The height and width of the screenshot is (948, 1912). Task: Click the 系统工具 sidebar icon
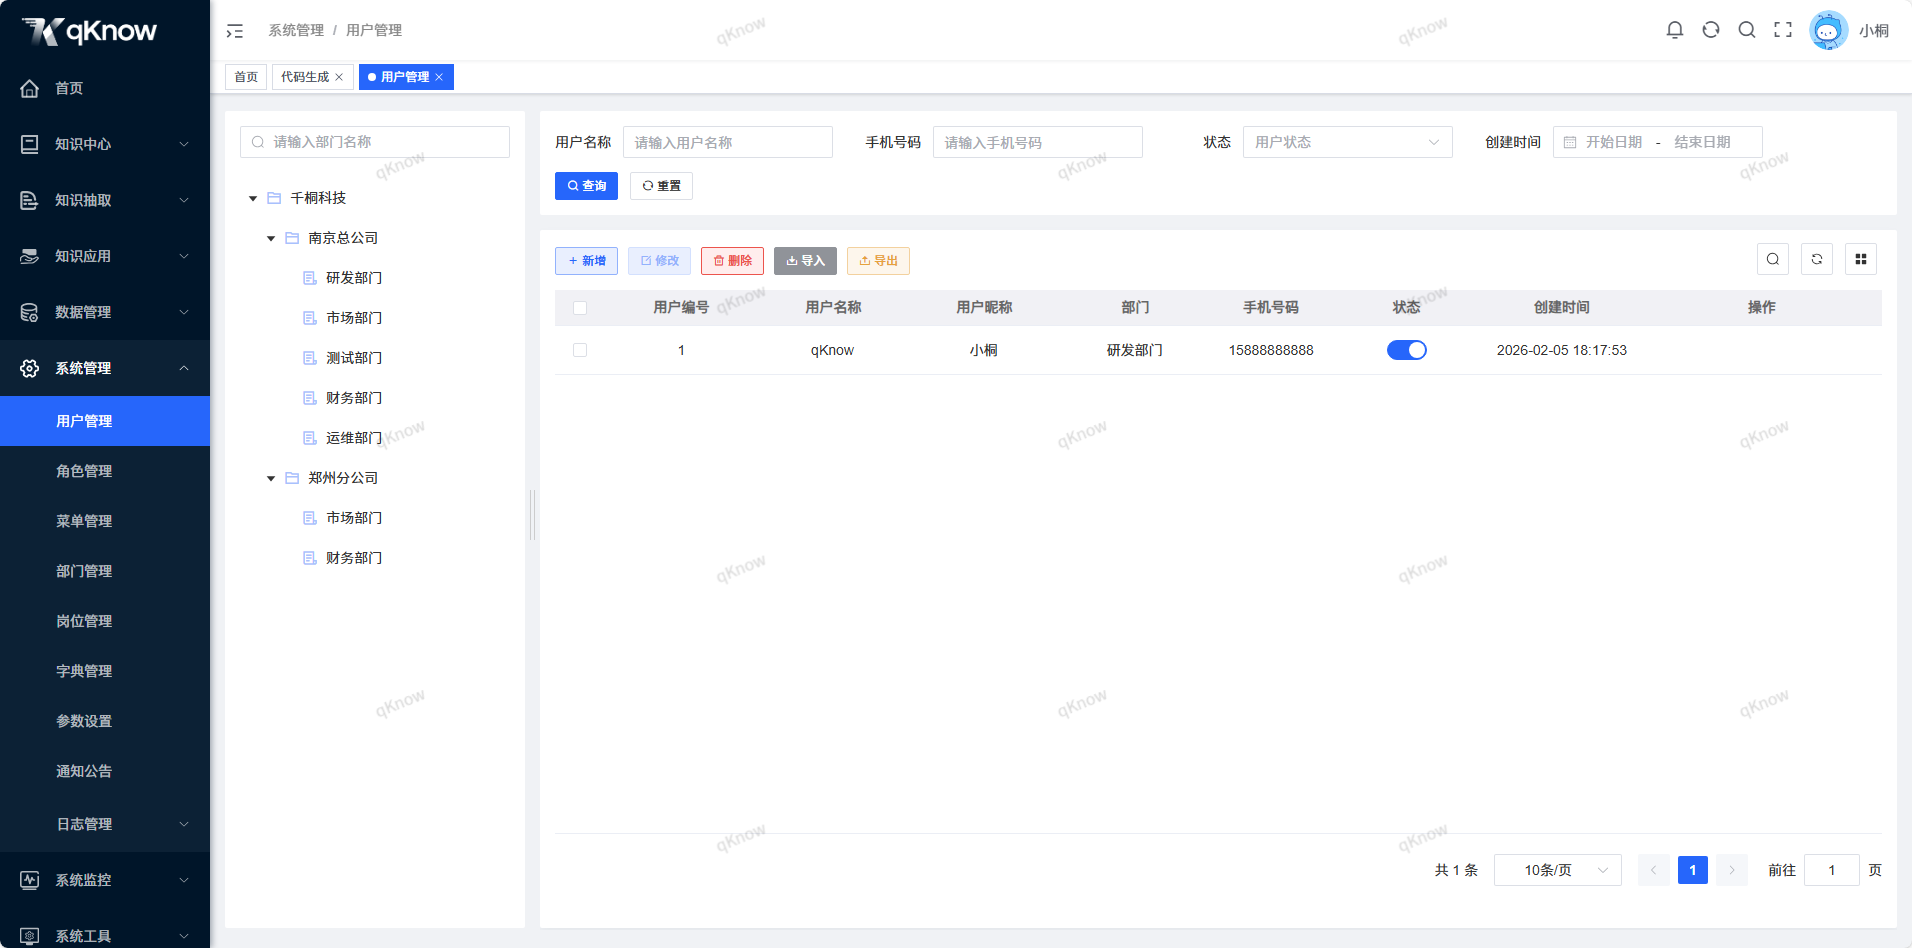(x=30, y=936)
